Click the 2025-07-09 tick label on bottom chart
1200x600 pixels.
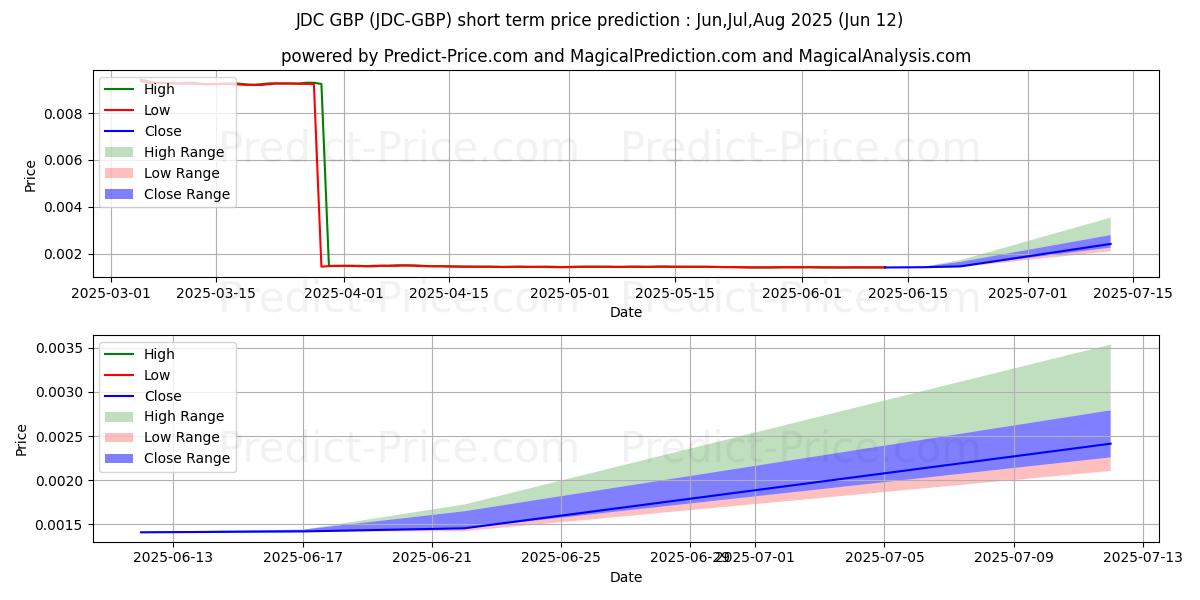(1014, 558)
